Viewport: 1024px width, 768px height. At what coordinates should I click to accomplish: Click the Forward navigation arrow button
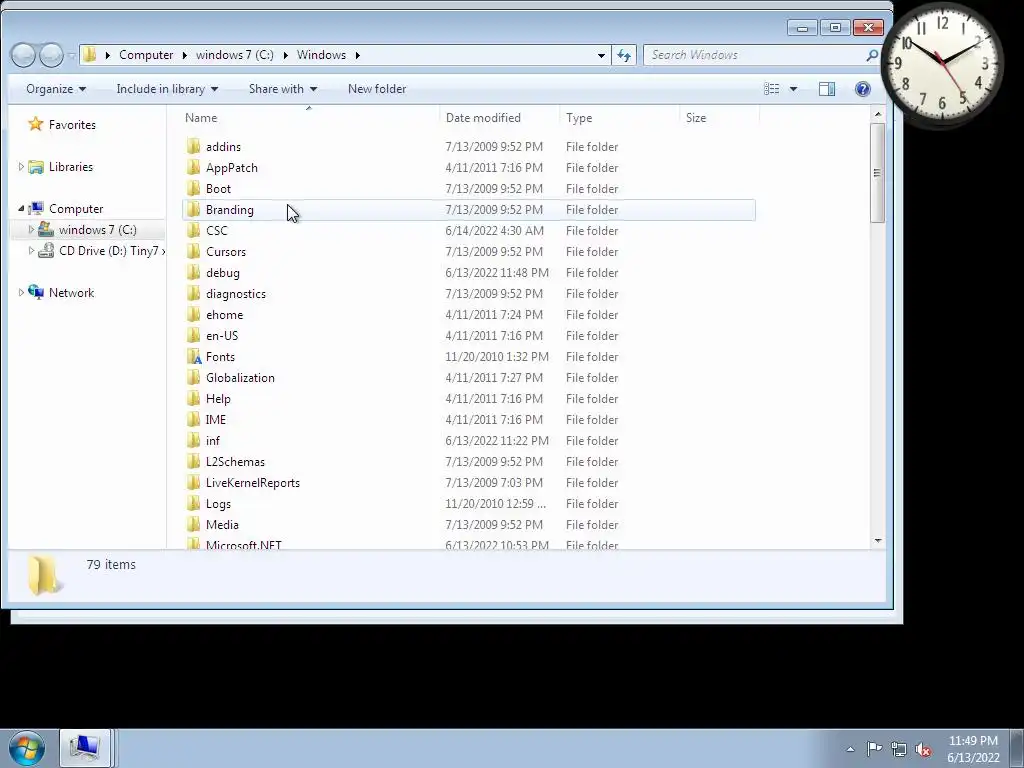click(x=51, y=55)
